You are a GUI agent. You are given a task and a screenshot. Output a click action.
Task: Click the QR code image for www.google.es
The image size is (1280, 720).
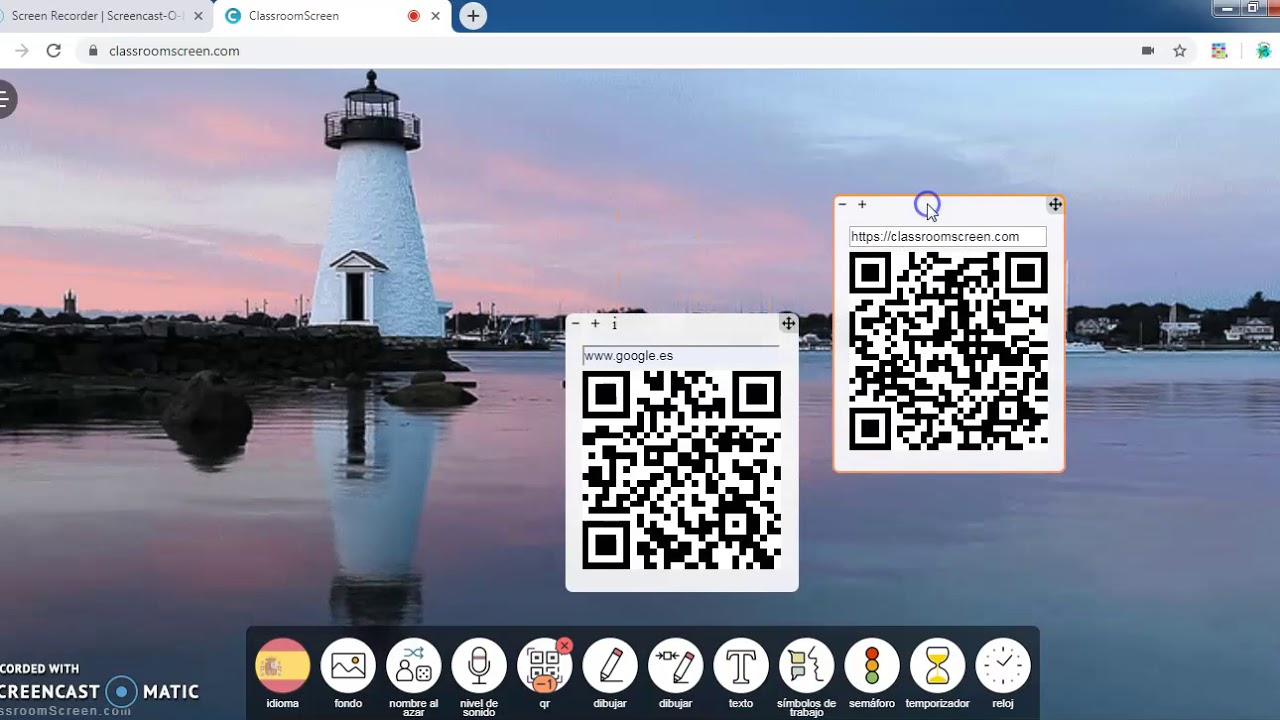point(682,470)
